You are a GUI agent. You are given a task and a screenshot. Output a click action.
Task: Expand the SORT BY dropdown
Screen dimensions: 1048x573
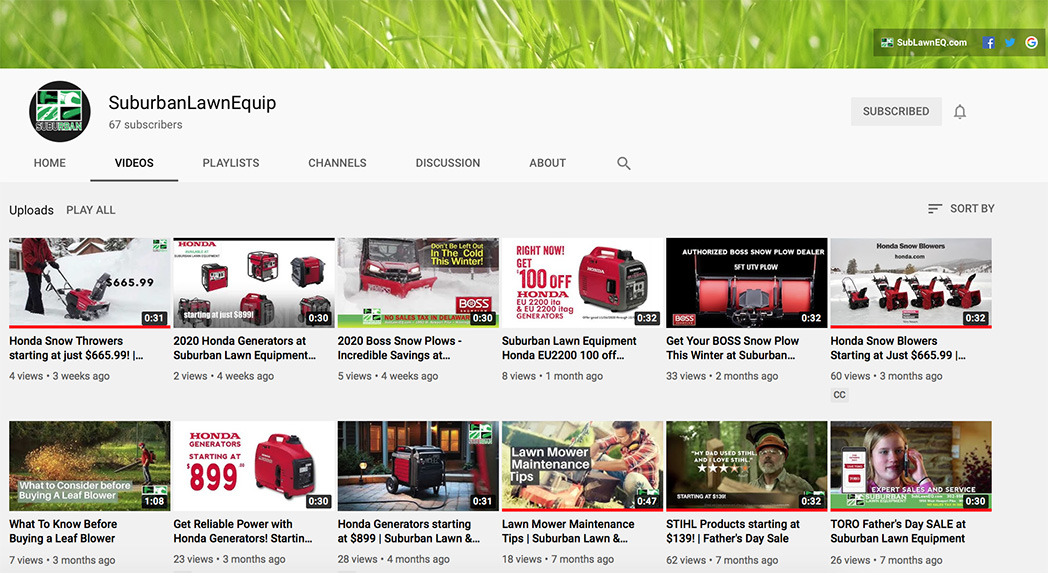click(961, 209)
